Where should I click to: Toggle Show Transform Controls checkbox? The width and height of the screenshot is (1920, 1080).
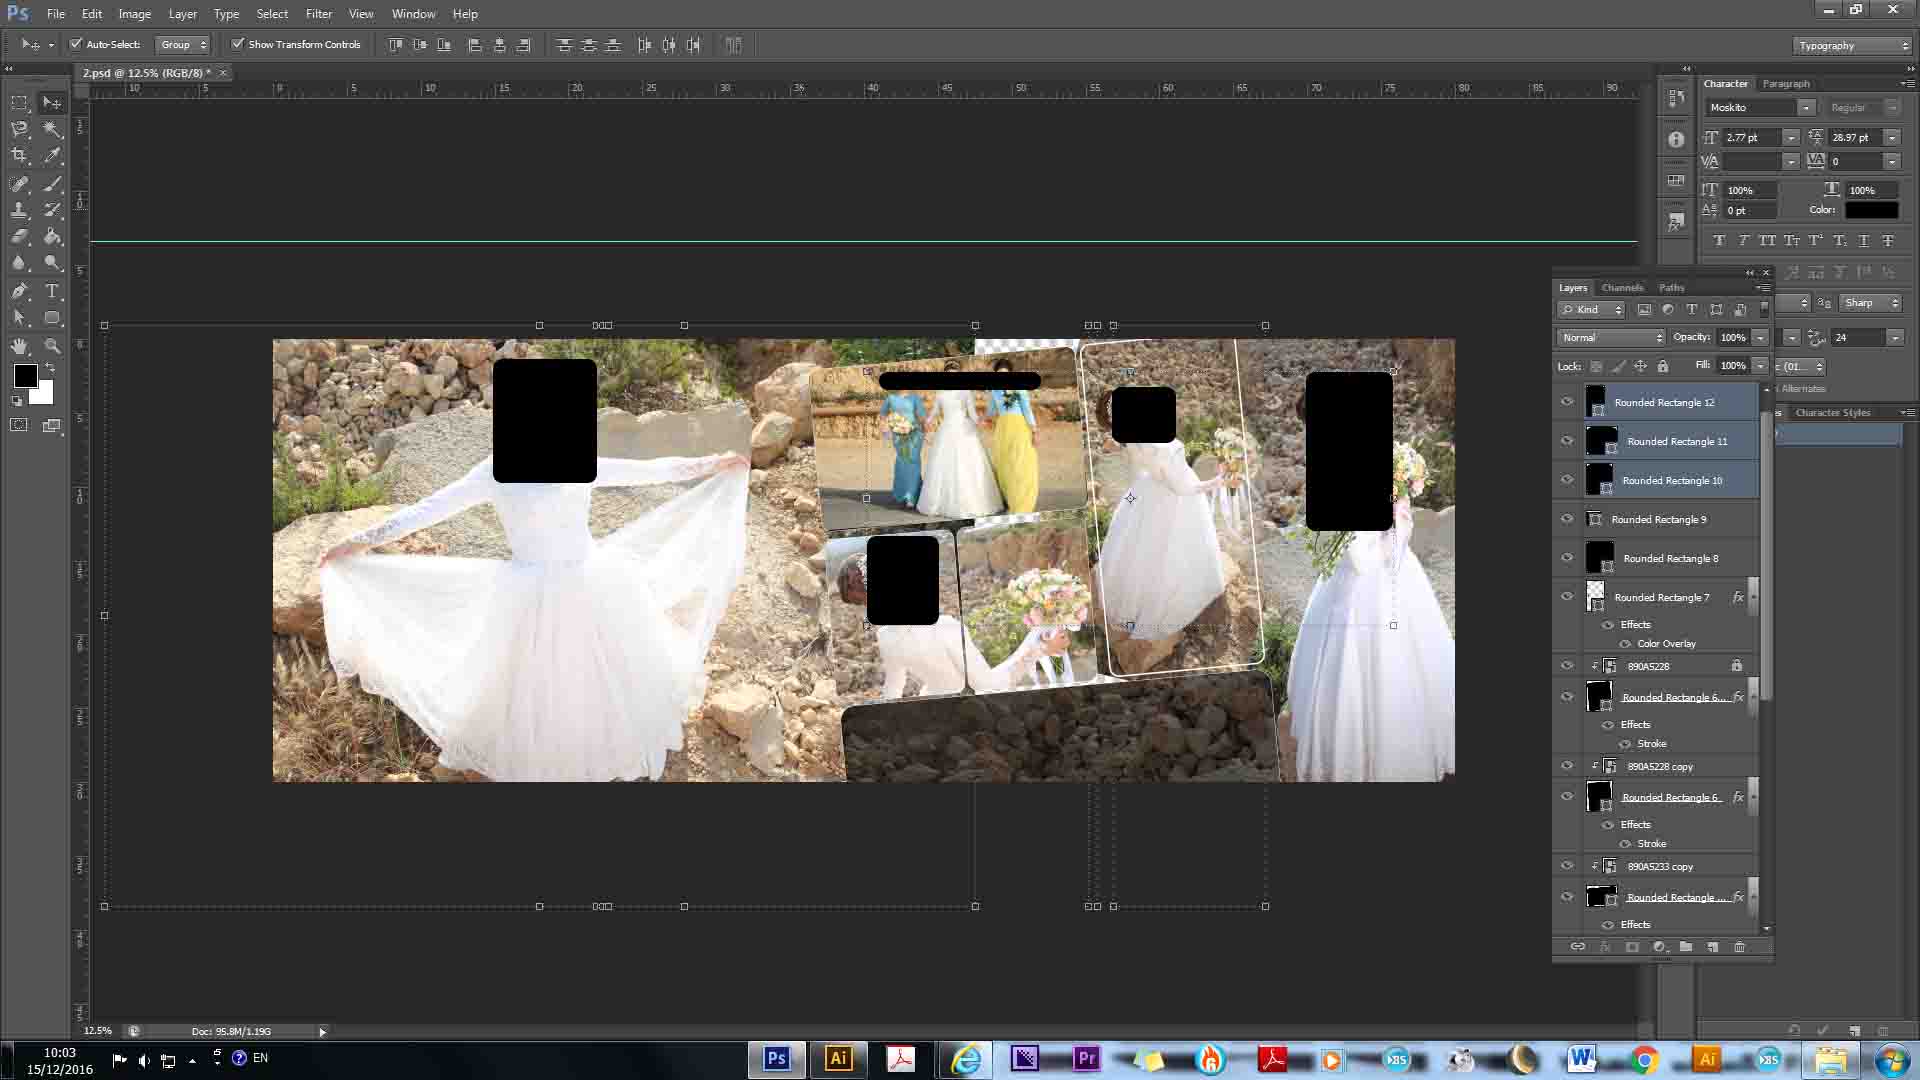tap(238, 44)
